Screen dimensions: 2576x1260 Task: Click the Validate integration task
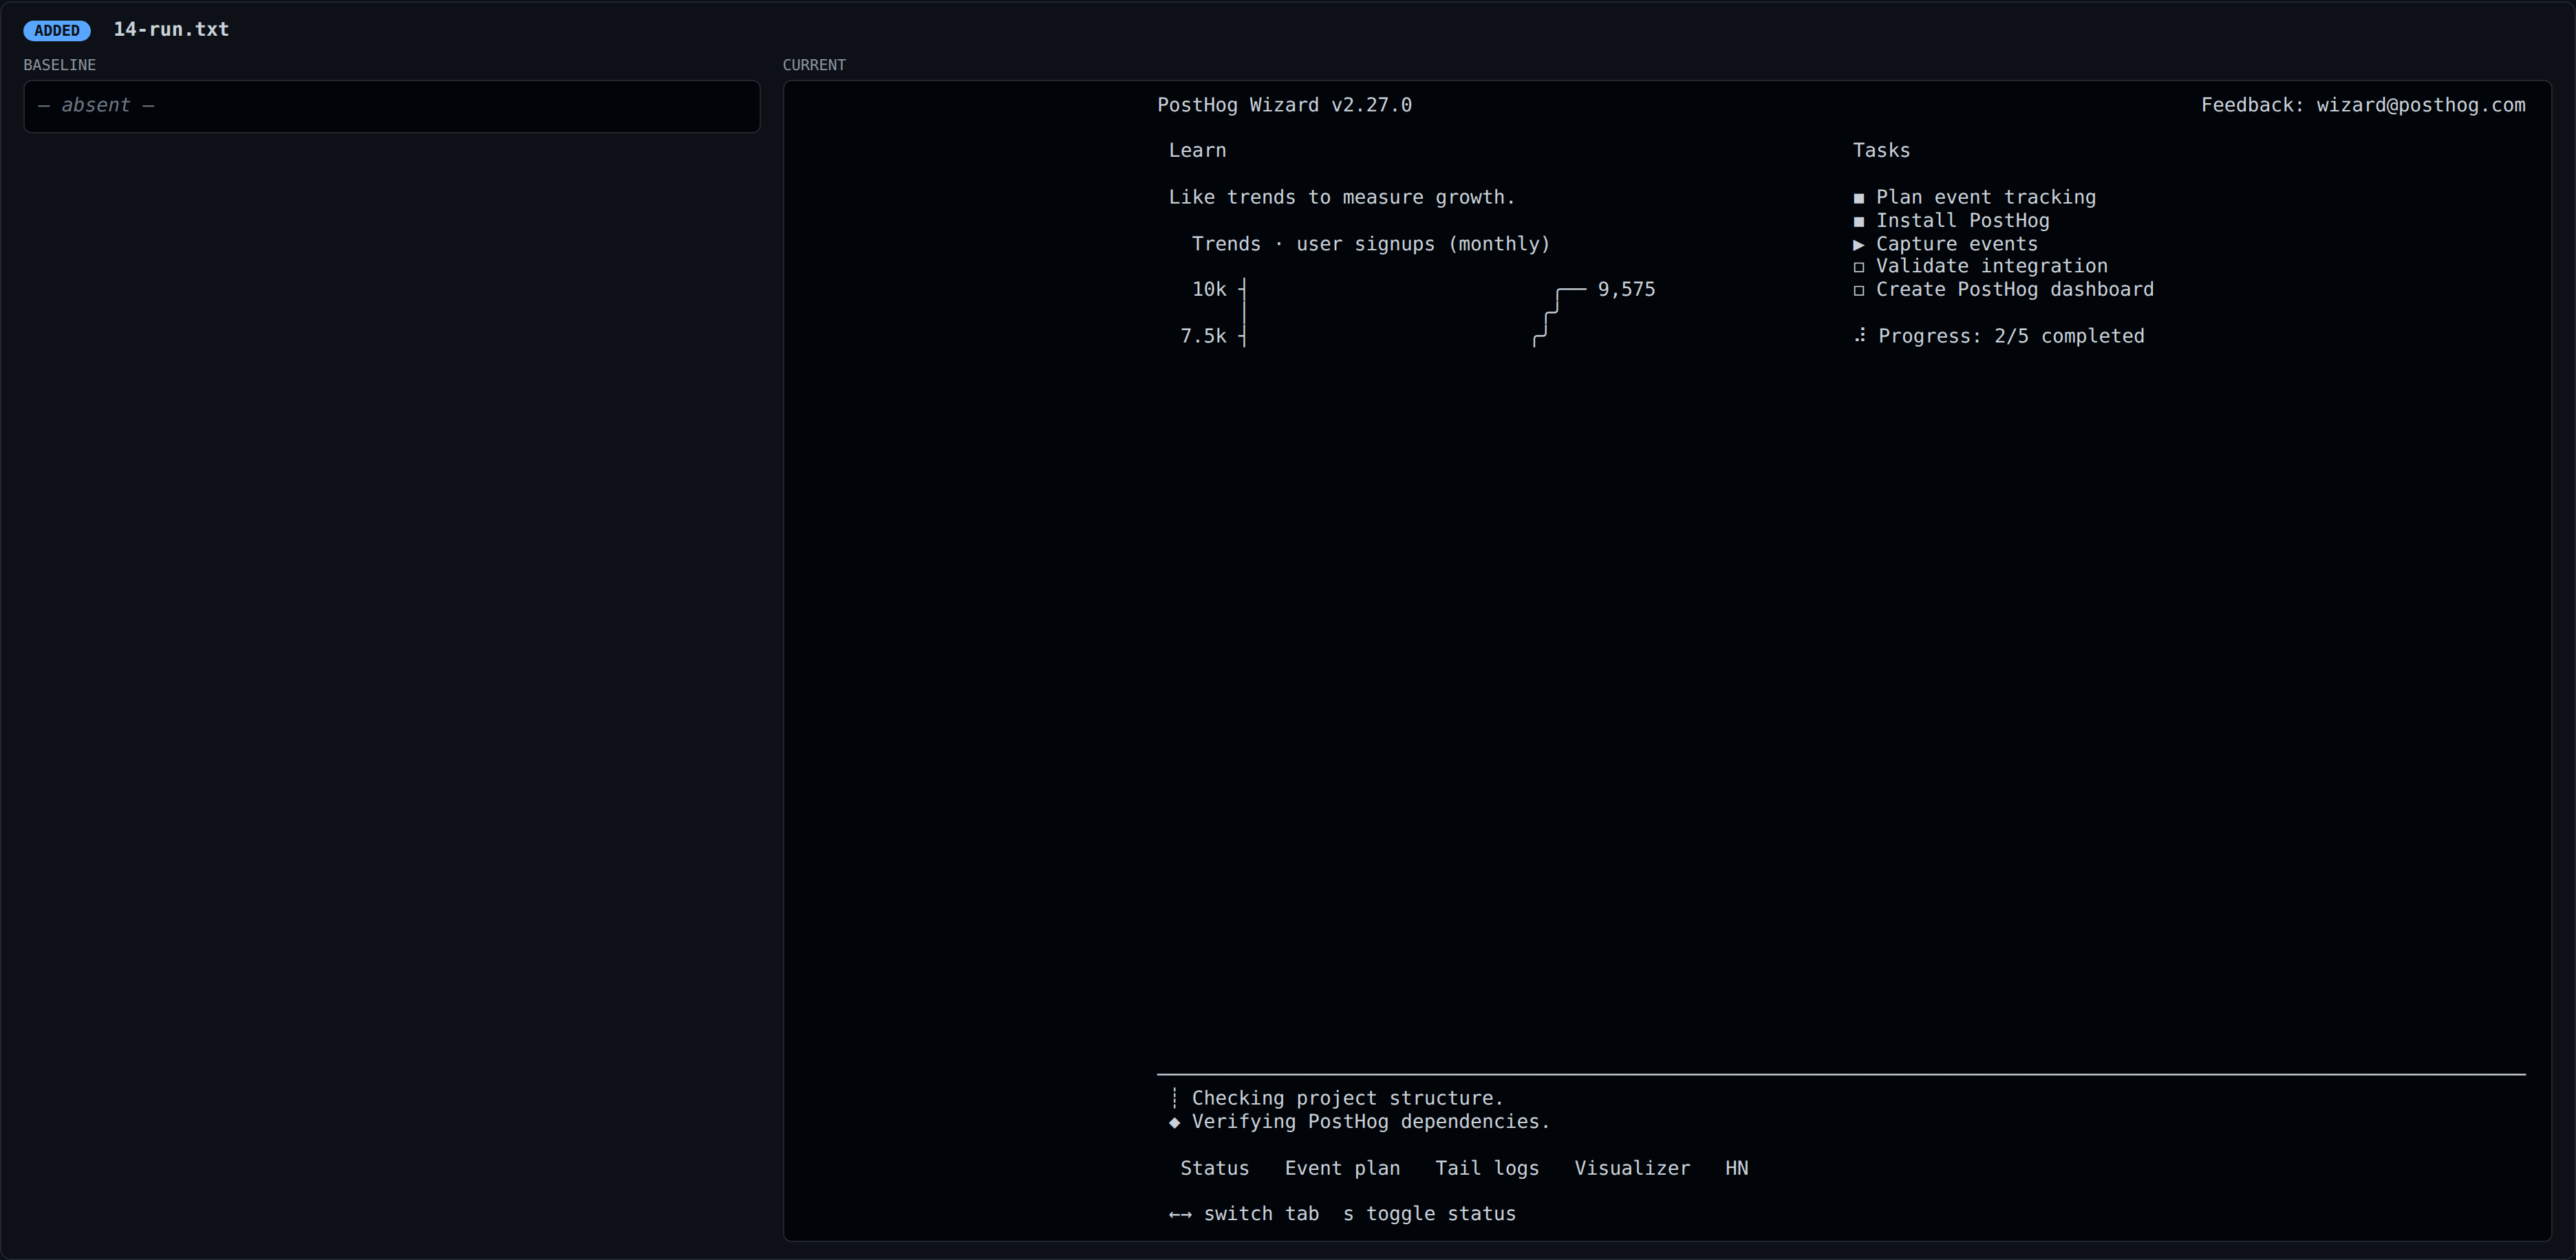(x=1991, y=266)
